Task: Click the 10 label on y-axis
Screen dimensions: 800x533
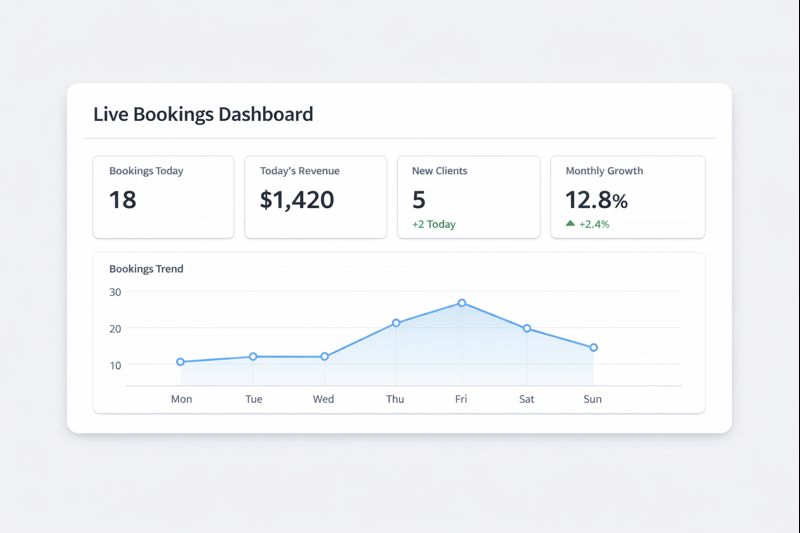Action: coord(115,365)
